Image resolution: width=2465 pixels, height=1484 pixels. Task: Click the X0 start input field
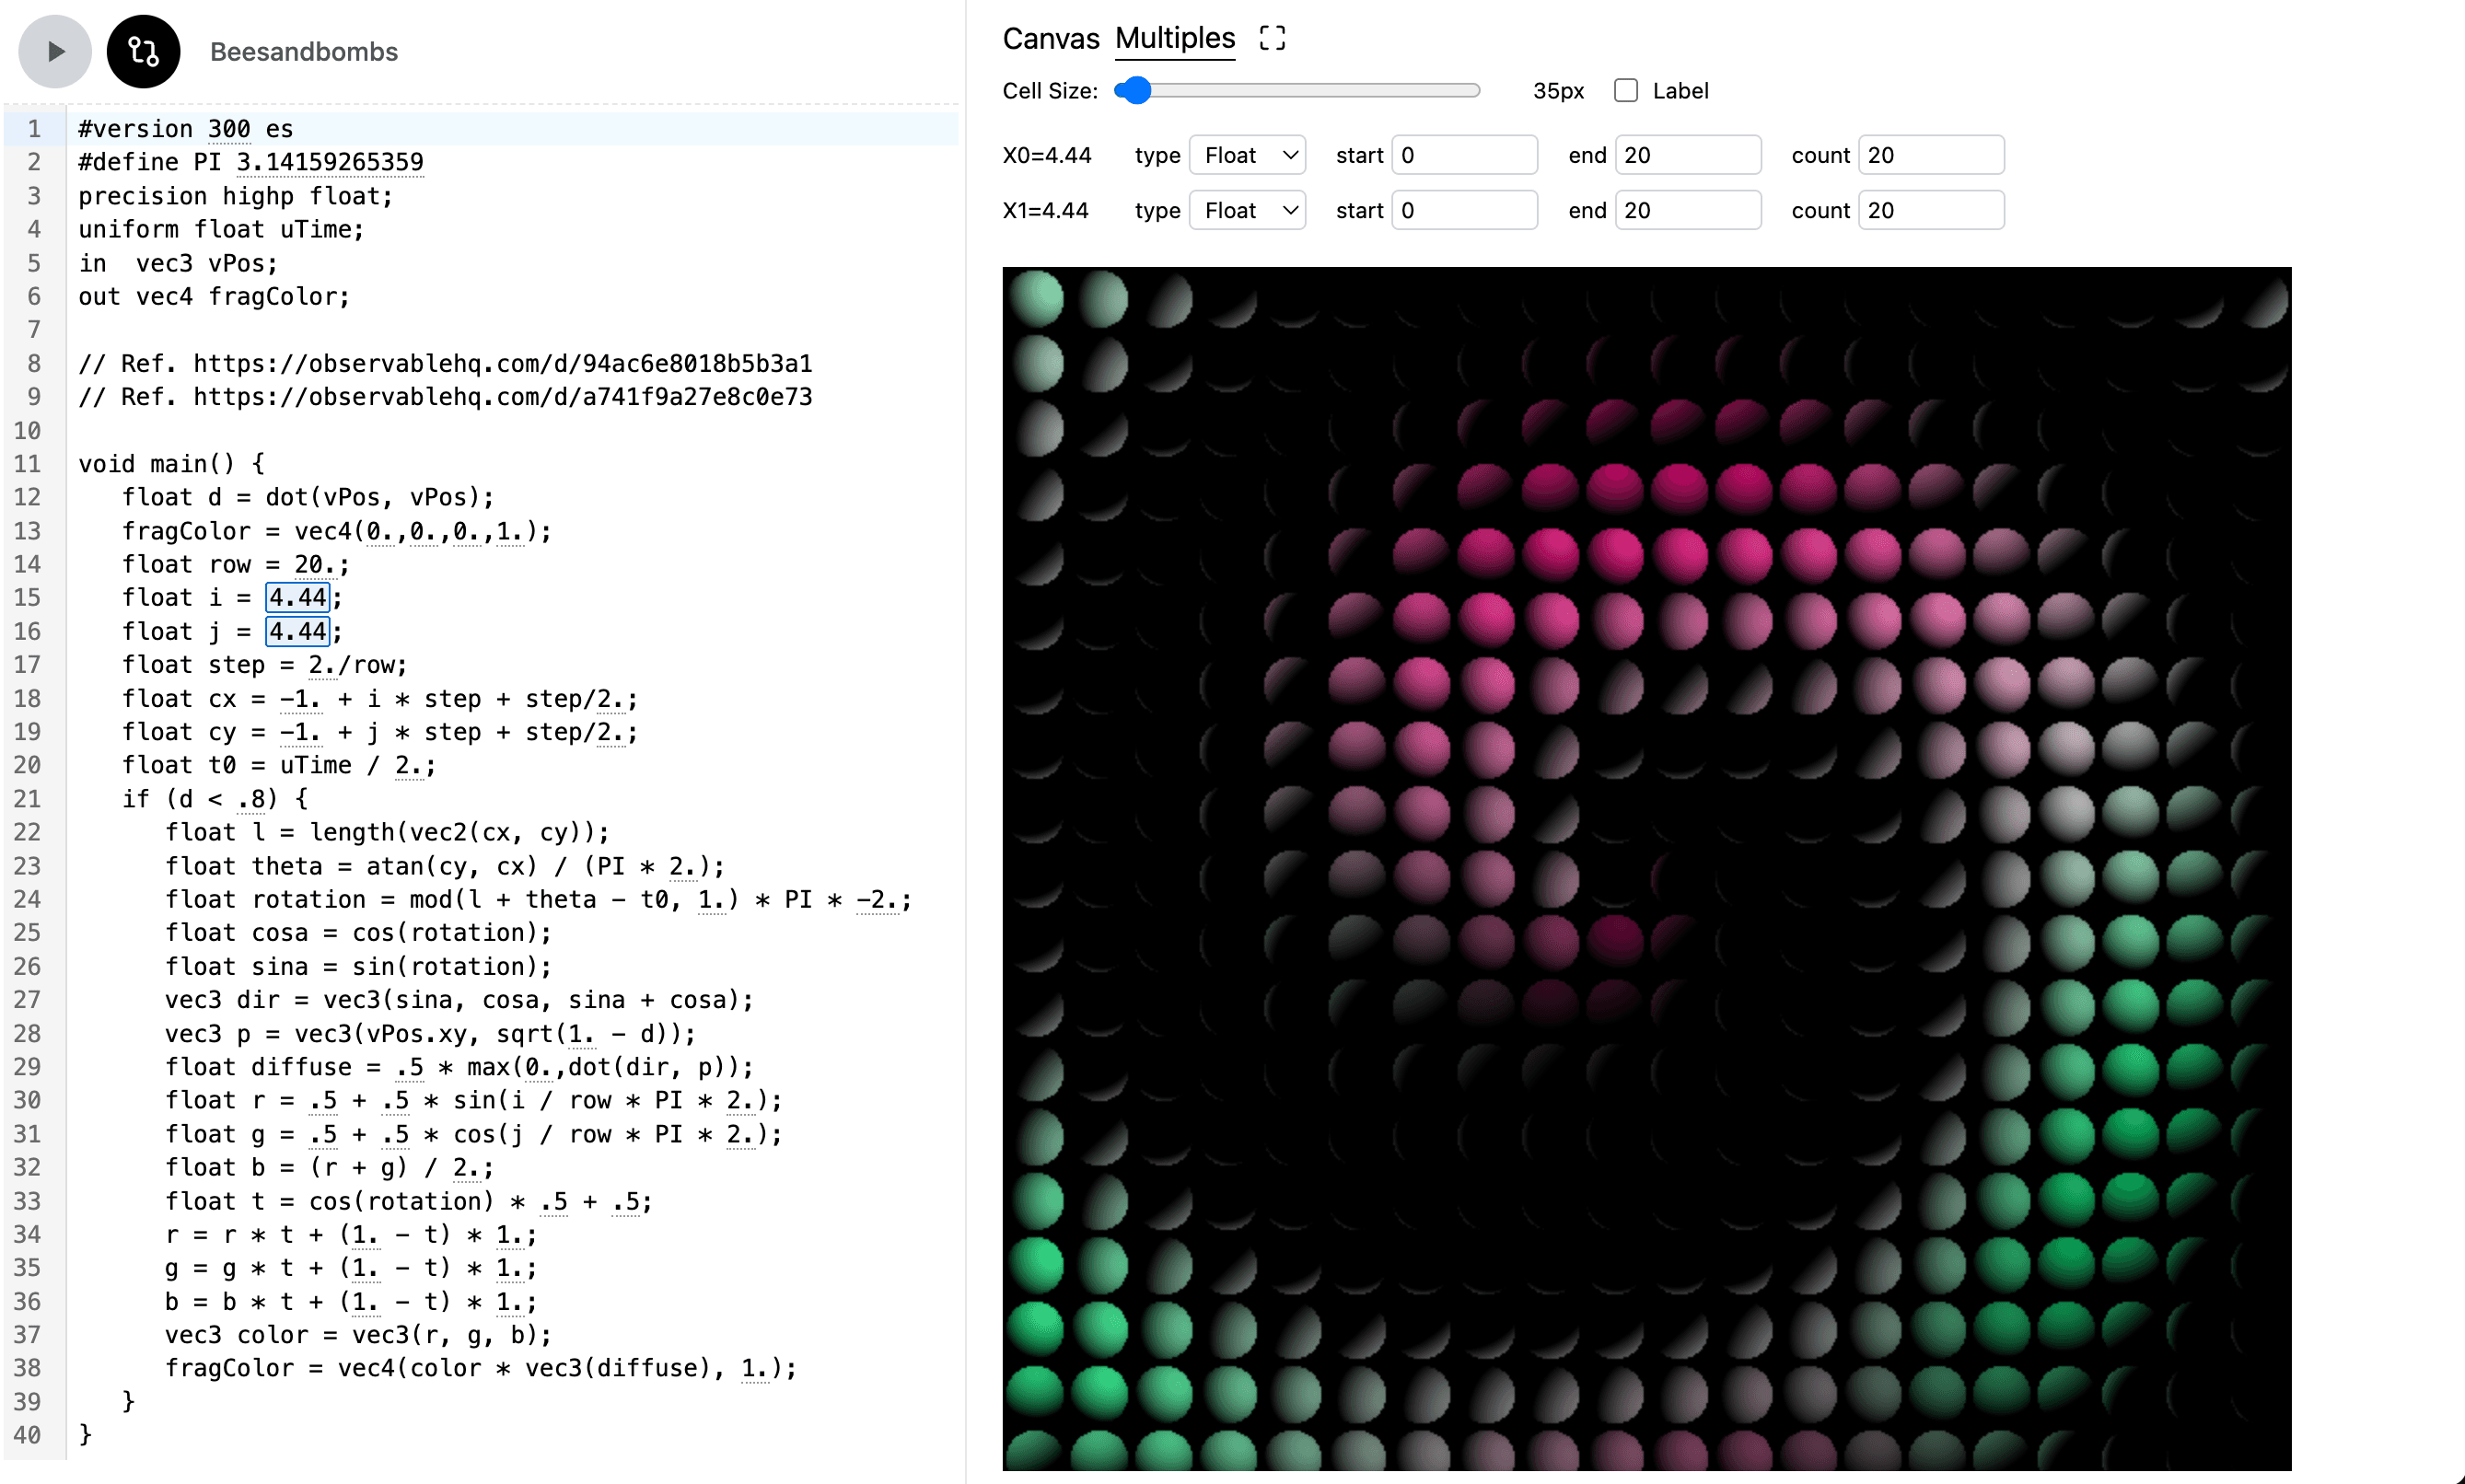1463,154
